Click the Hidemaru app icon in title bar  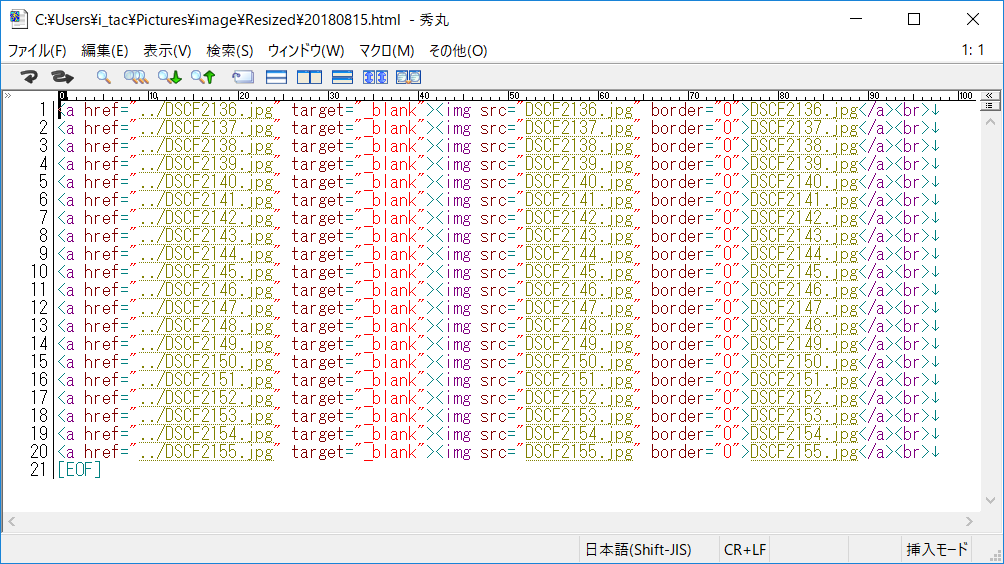[x=19, y=19]
